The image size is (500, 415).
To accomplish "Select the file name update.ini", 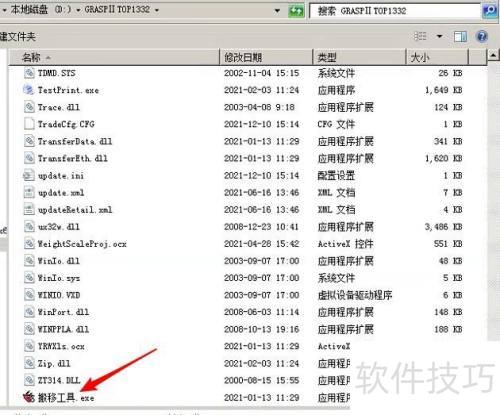I will (x=61, y=176).
